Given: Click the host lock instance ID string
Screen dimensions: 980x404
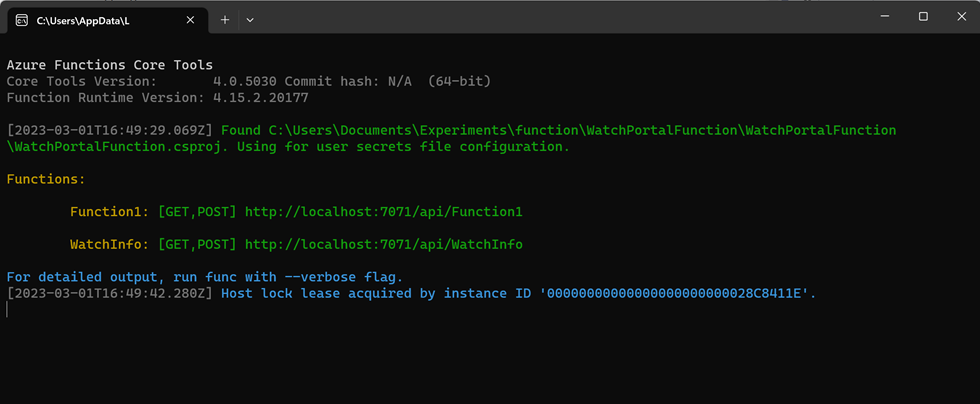Looking at the screenshot, I should pos(678,293).
